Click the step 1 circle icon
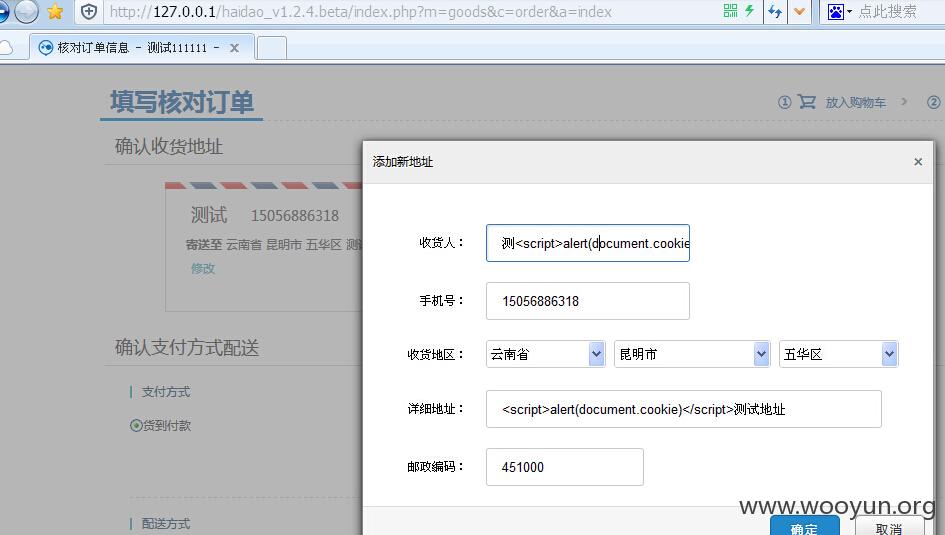Screen dimensions: 945x535 [x=784, y=102]
